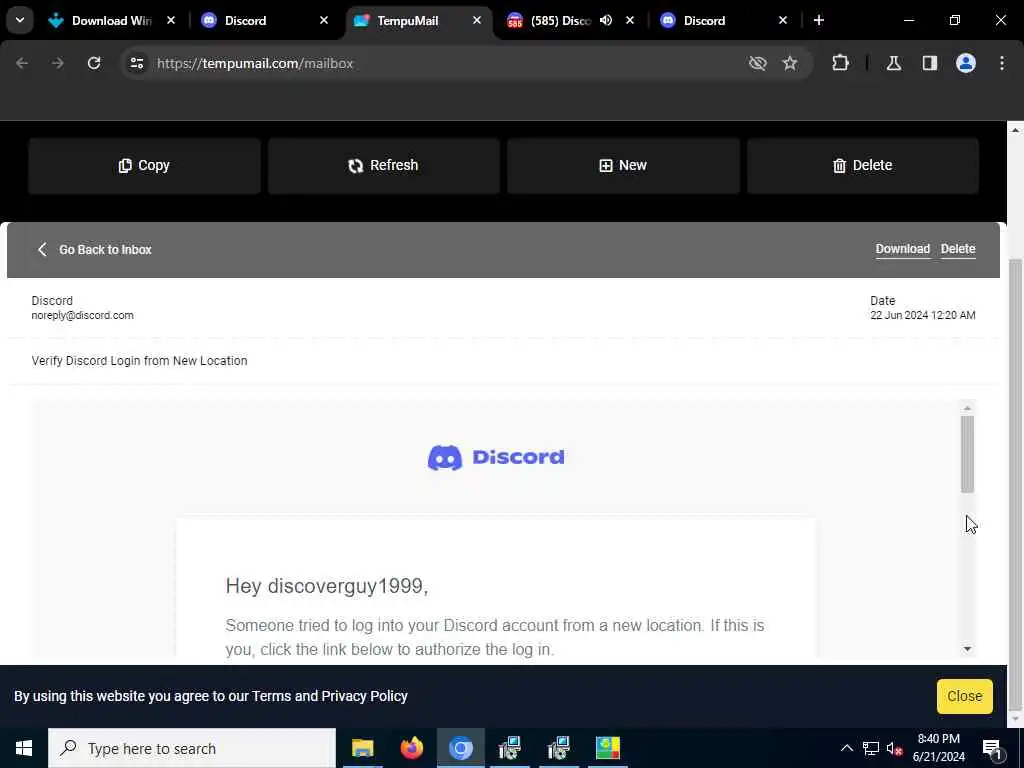The height and width of the screenshot is (768, 1024).
Task: Open the second installer icon on the taskbar
Action: pyautogui.click(x=558, y=748)
